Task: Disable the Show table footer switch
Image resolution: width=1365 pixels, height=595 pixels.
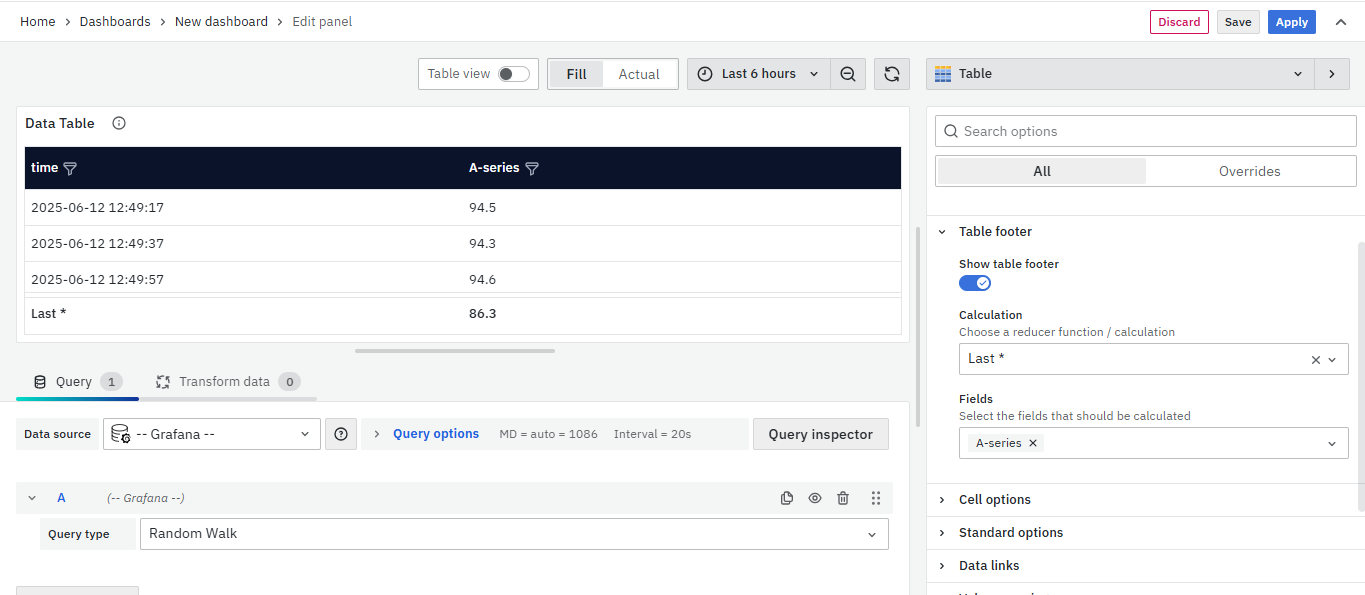Action: click(975, 283)
